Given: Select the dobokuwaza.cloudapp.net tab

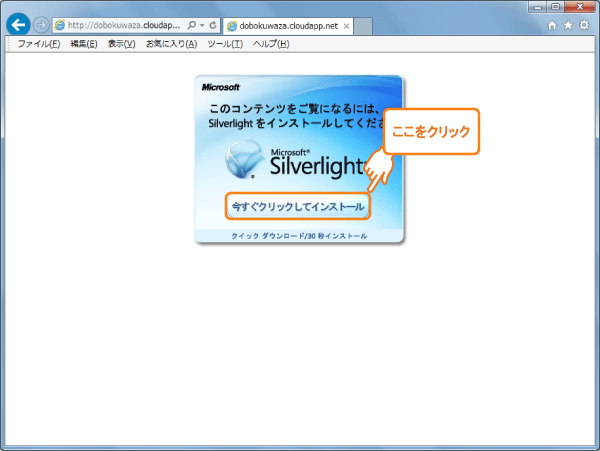Looking at the screenshot, I should [x=288, y=26].
